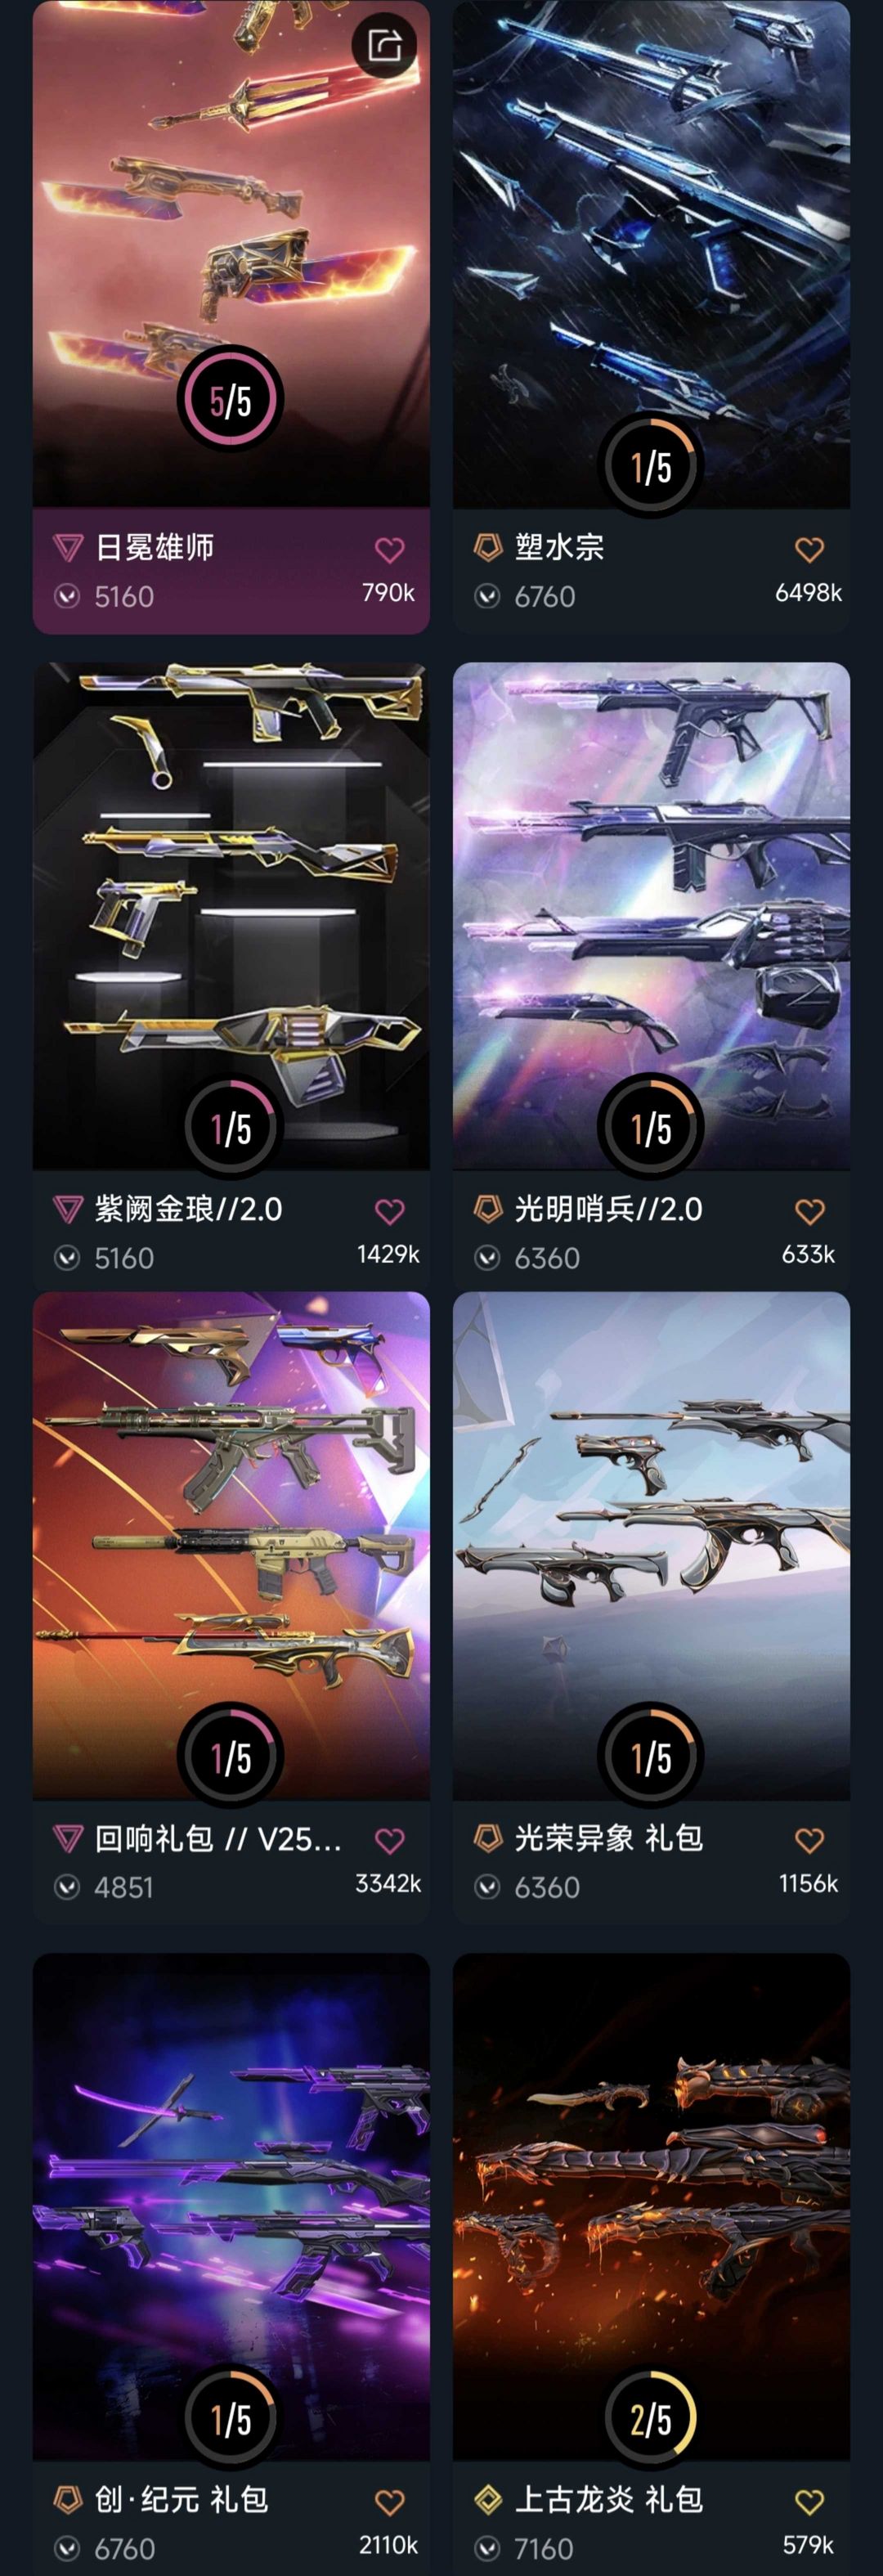Favorite the 创·纪元 礼包 bundle
883x2576 pixels.
389,2502
